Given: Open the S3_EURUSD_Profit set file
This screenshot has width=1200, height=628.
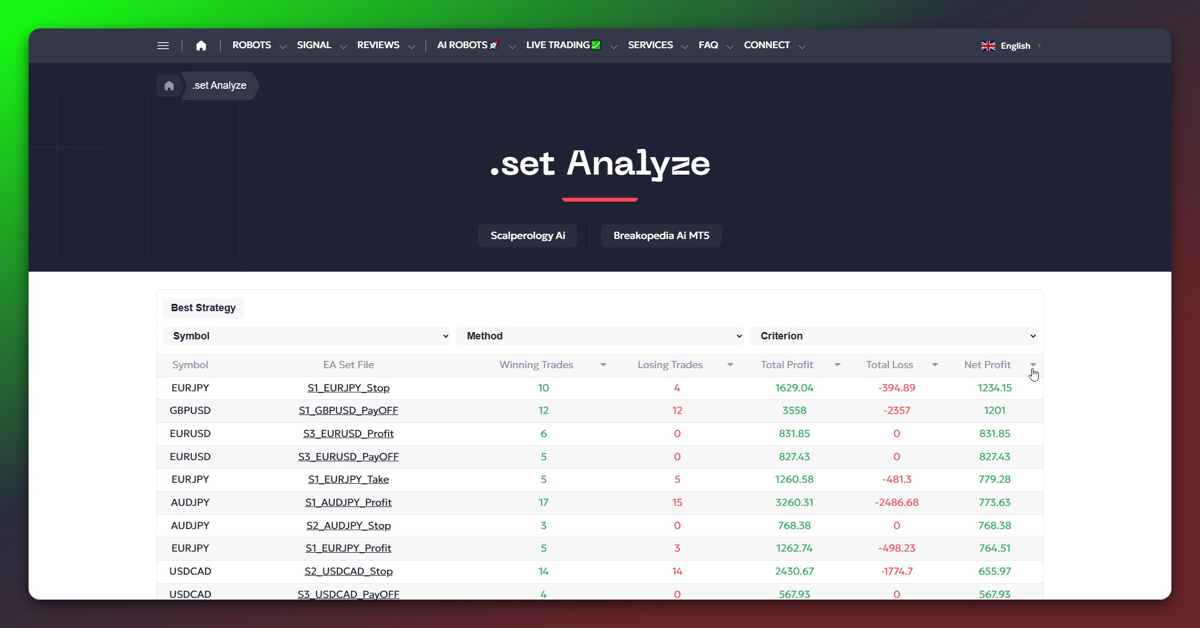Looking at the screenshot, I should pyautogui.click(x=349, y=434).
